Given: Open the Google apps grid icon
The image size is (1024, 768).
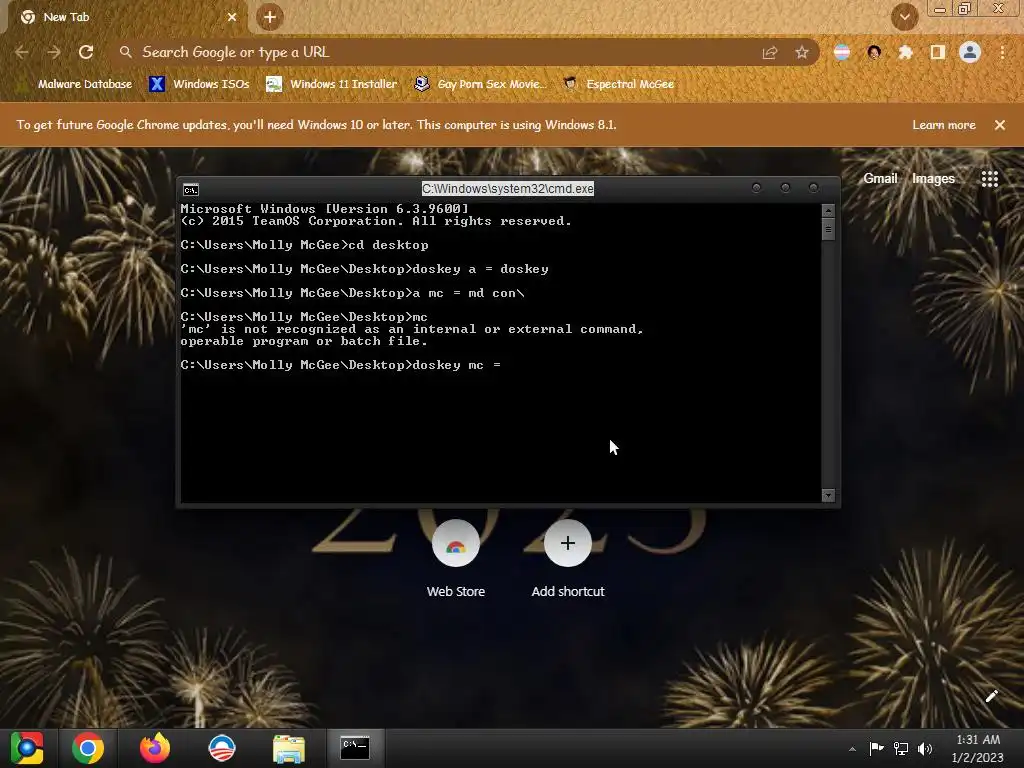Looking at the screenshot, I should click(989, 179).
